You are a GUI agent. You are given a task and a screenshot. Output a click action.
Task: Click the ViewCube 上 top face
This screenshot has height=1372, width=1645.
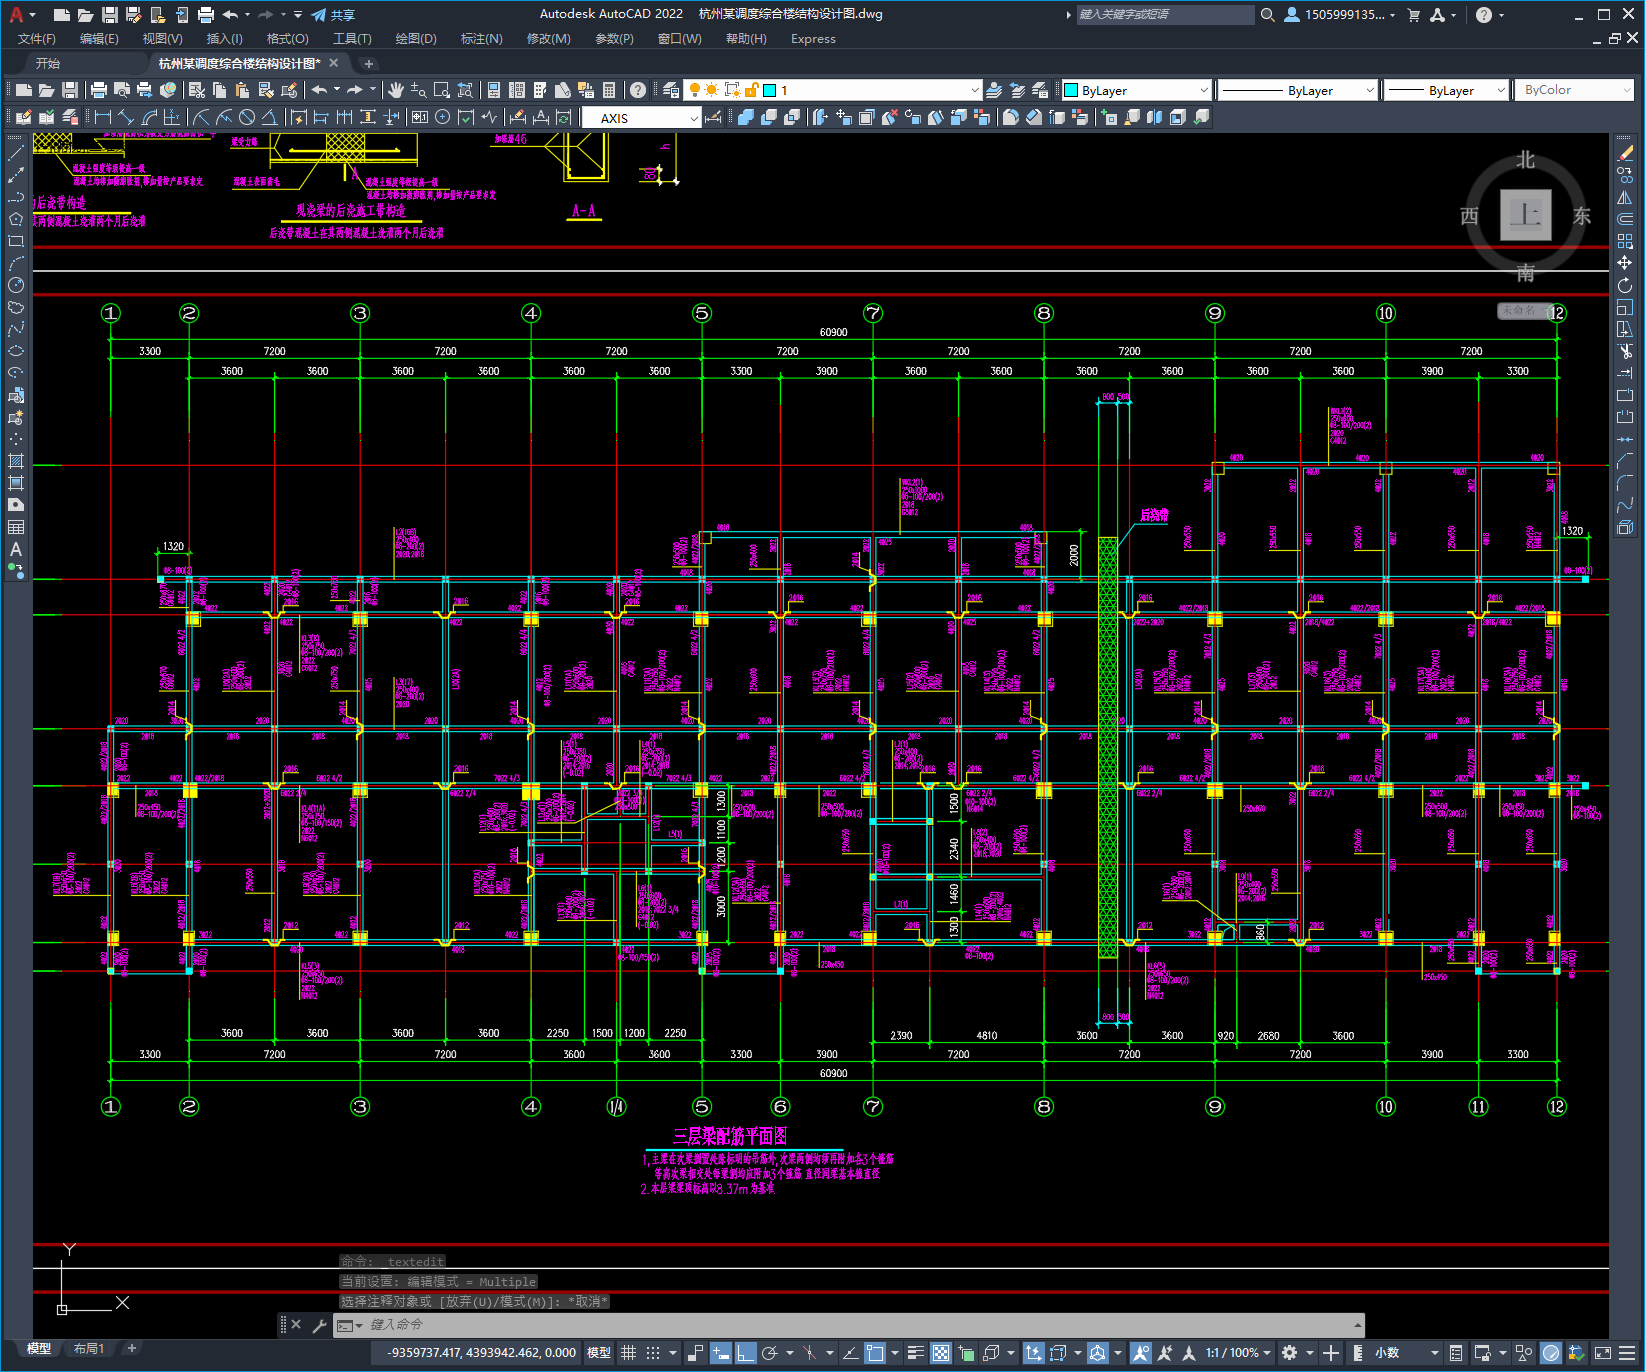[1525, 214]
